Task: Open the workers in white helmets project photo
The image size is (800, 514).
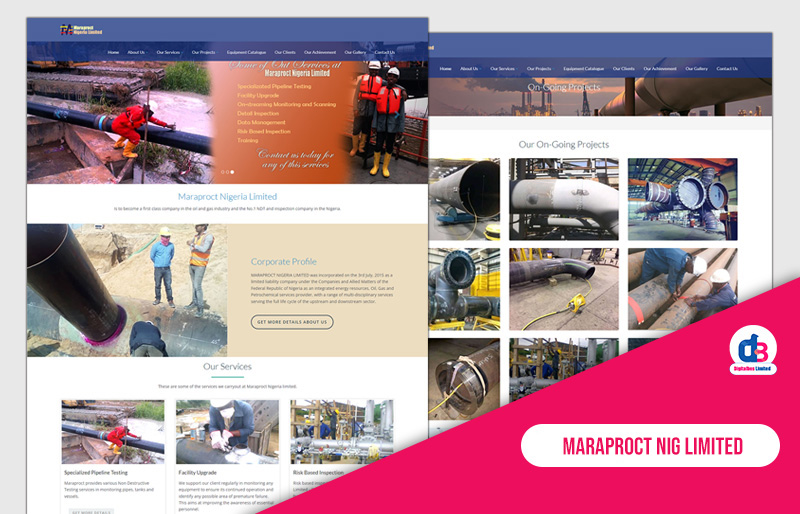Action: click(683, 289)
